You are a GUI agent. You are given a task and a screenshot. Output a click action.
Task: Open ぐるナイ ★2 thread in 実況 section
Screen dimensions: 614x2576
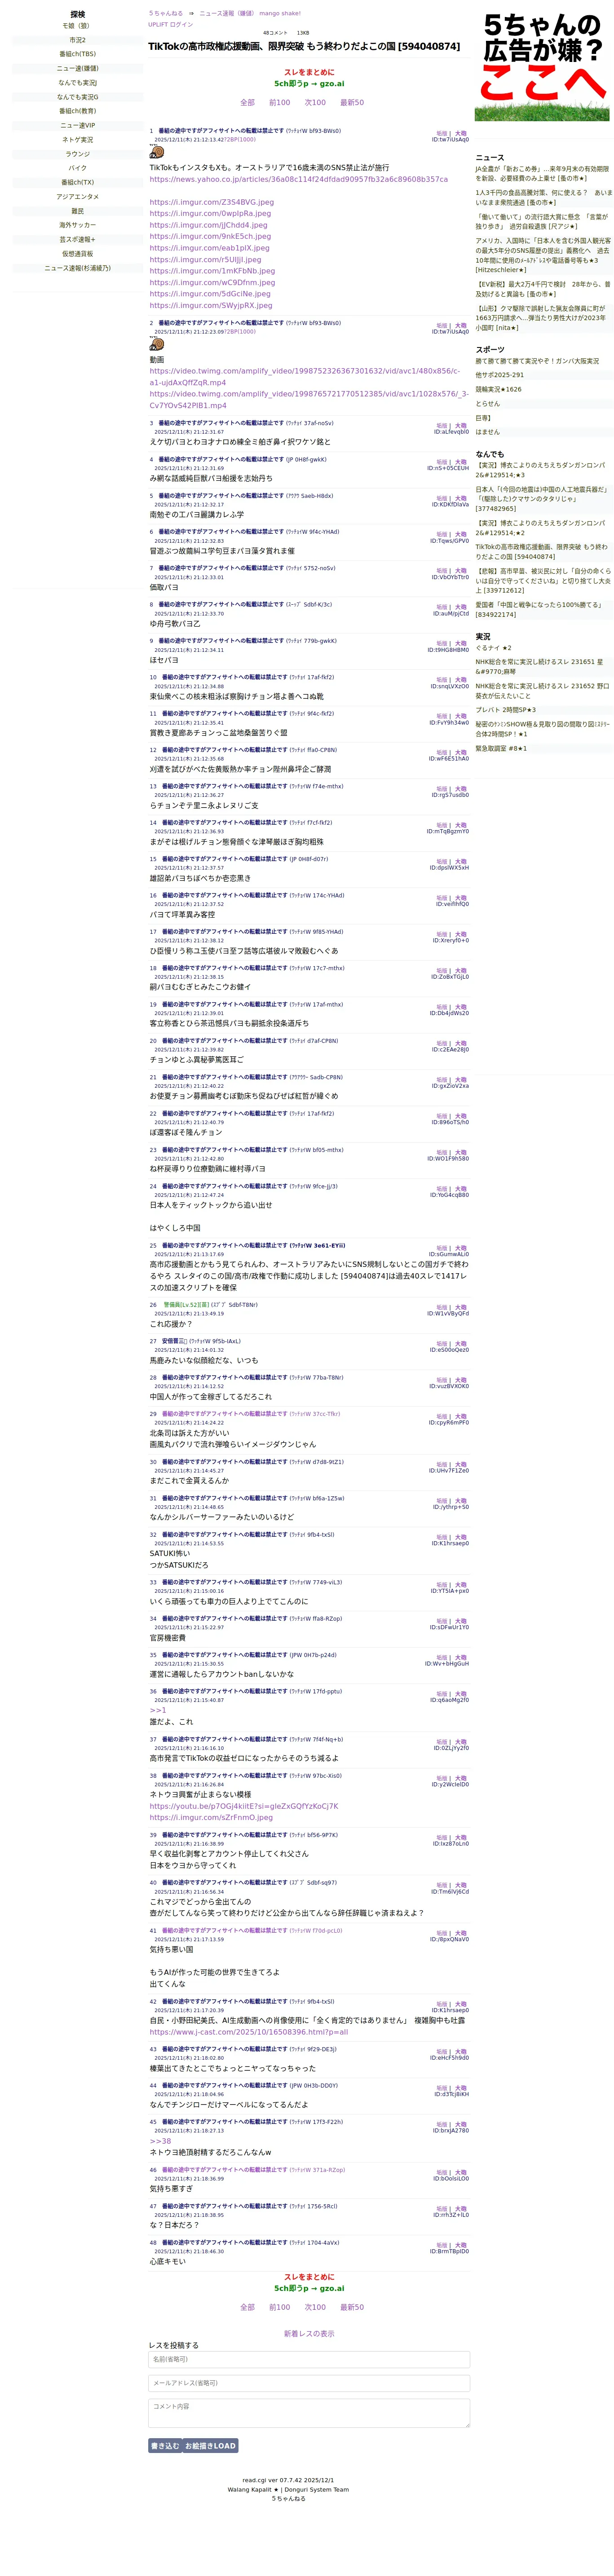pos(493,648)
